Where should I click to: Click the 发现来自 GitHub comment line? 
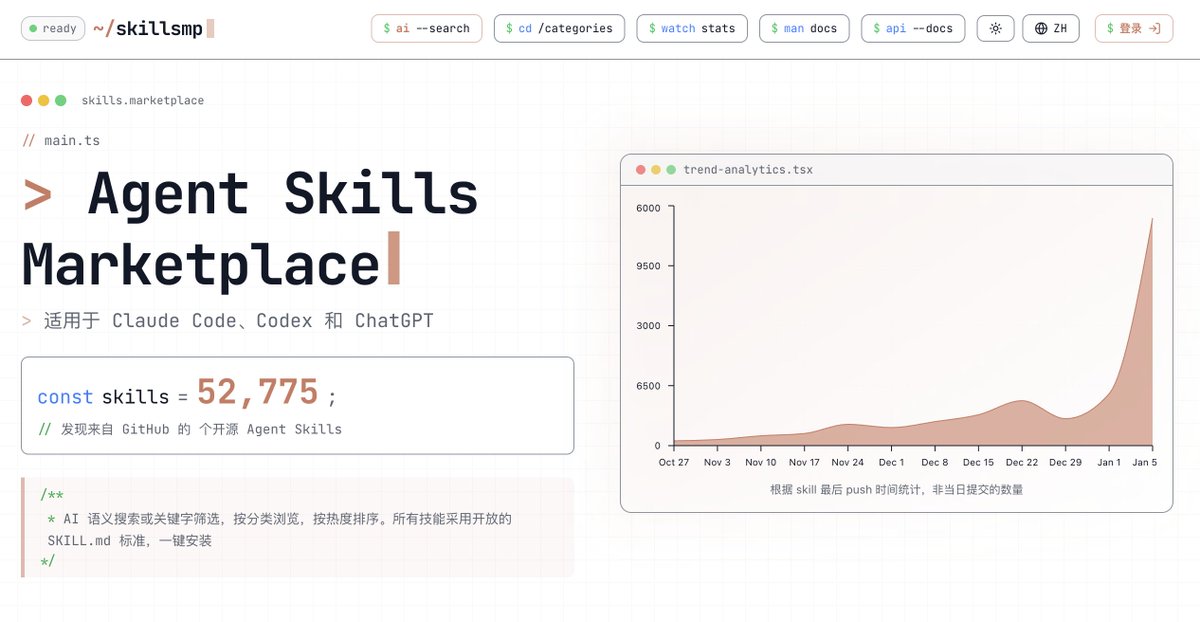[190, 429]
